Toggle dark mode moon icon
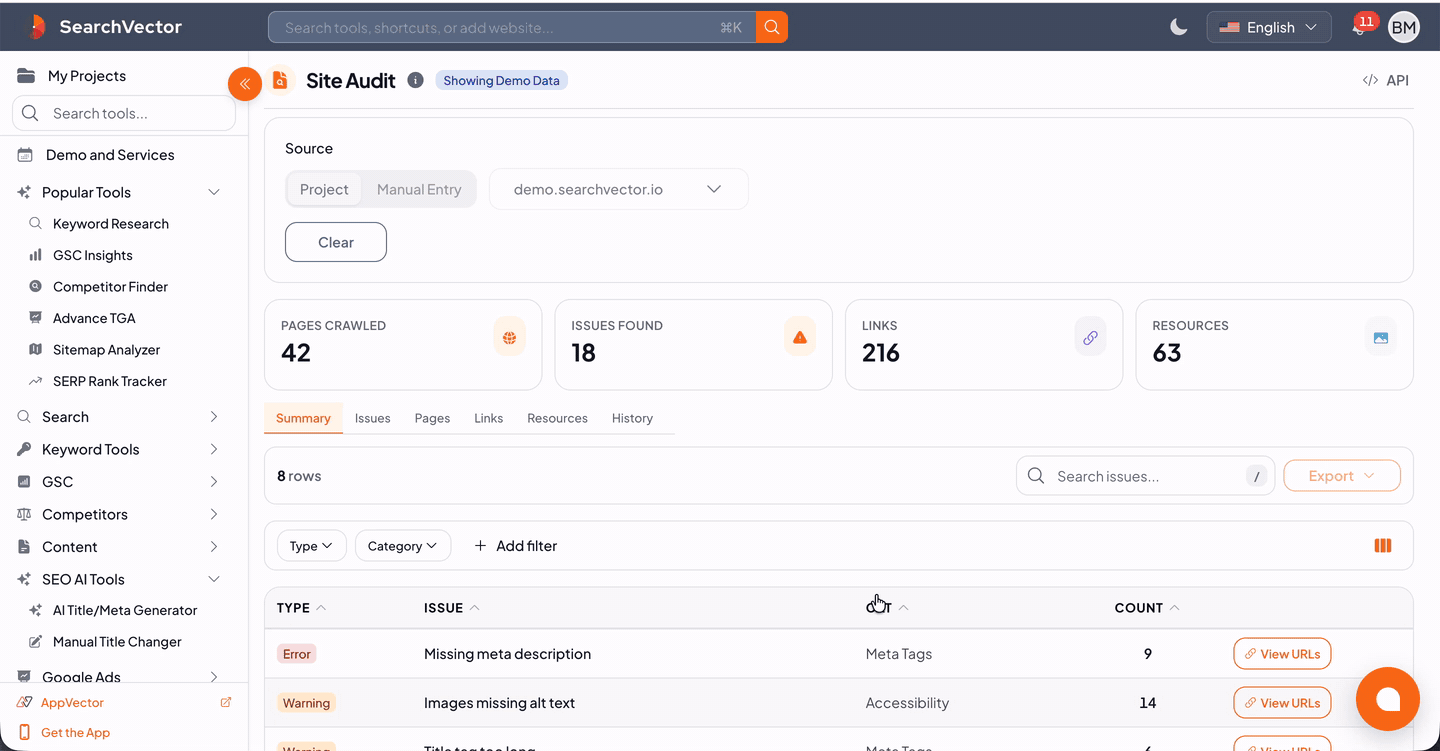The image size is (1440, 751). click(x=1179, y=27)
